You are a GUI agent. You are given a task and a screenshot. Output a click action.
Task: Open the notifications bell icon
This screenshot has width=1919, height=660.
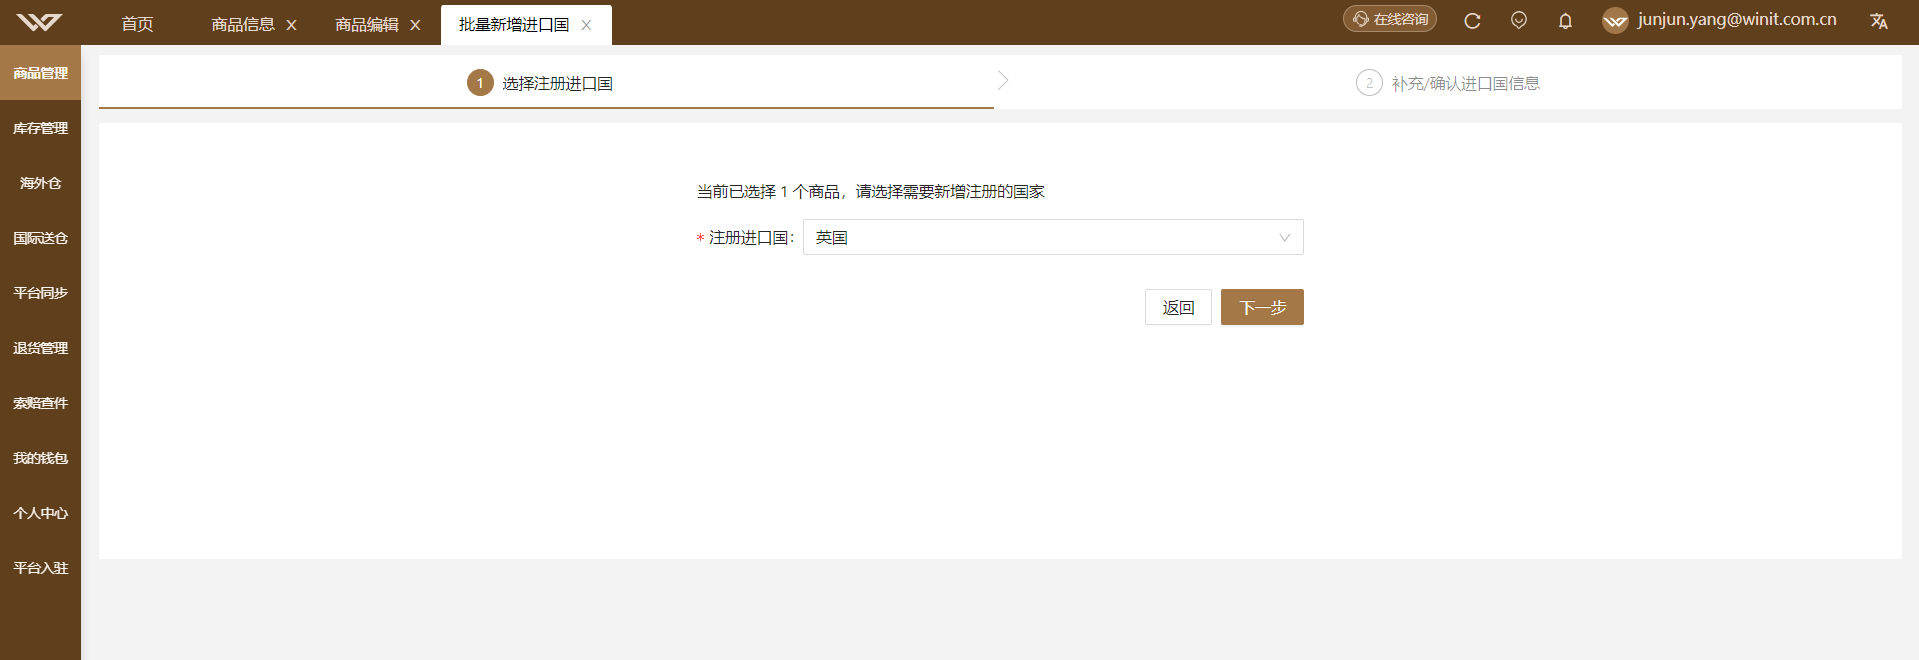coord(1565,21)
